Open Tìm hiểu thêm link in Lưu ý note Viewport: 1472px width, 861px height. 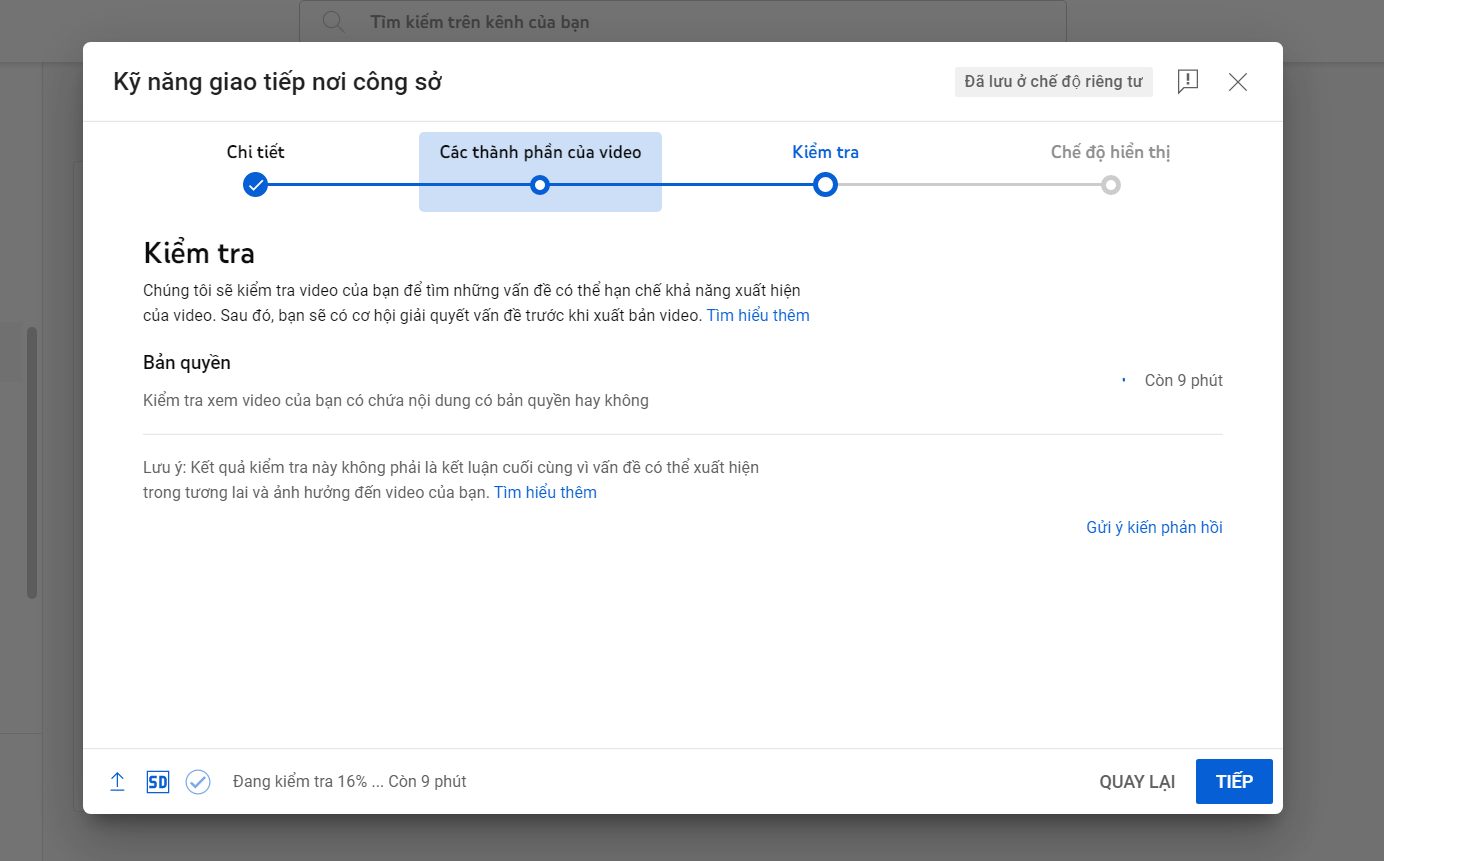(x=545, y=493)
